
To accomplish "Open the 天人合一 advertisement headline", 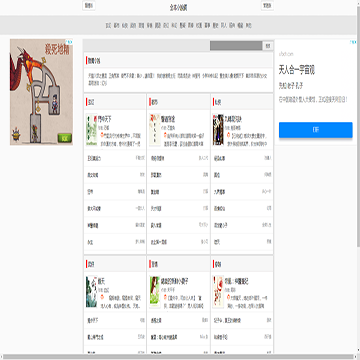I will (297, 70).
